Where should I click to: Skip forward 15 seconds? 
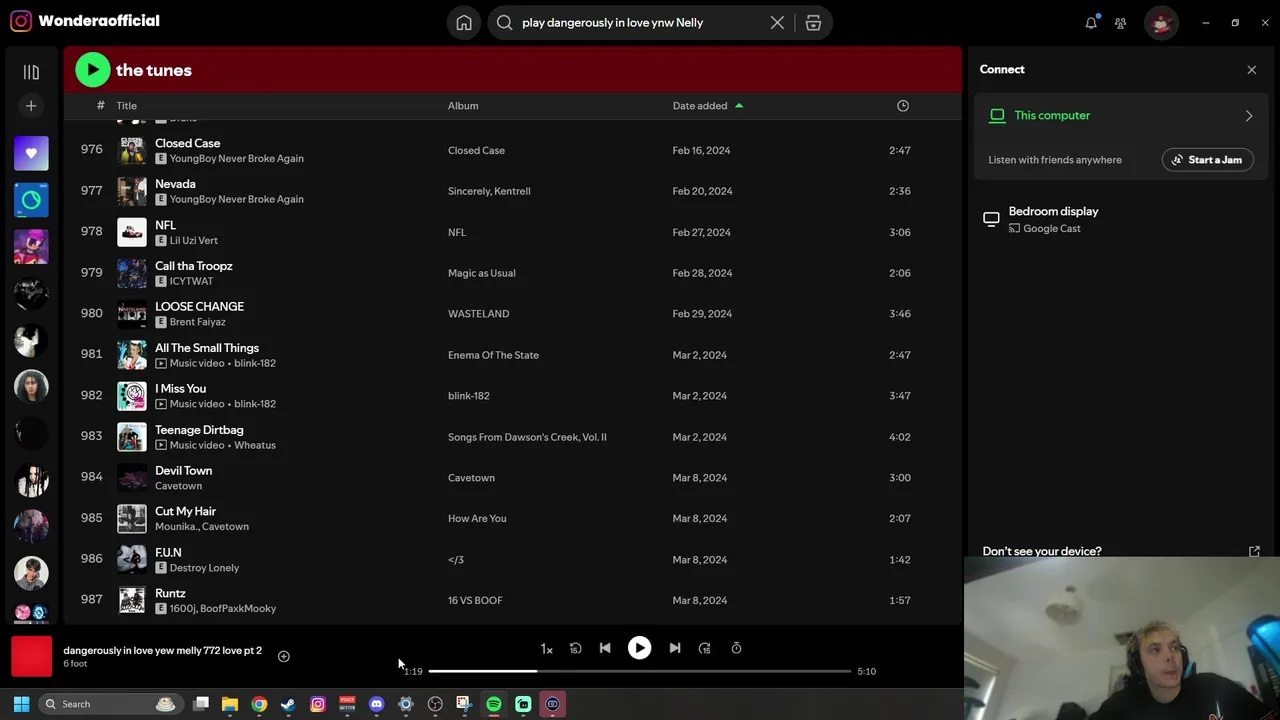click(x=704, y=649)
